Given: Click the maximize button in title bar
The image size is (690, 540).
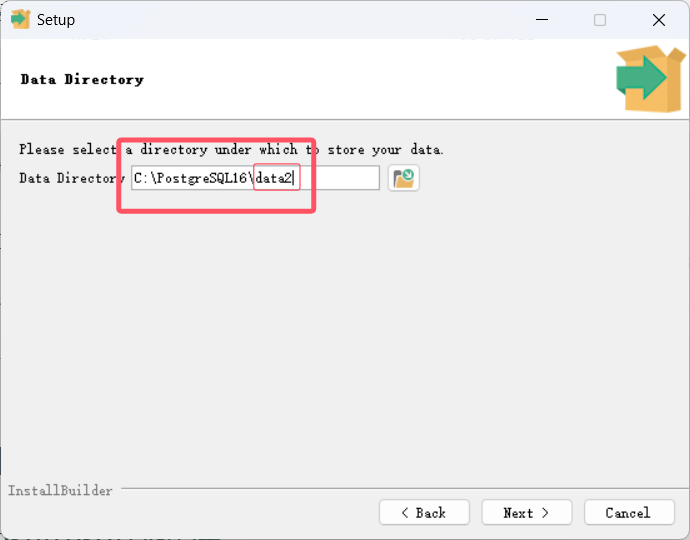Looking at the screenshot, I should [x=600, y=19].
